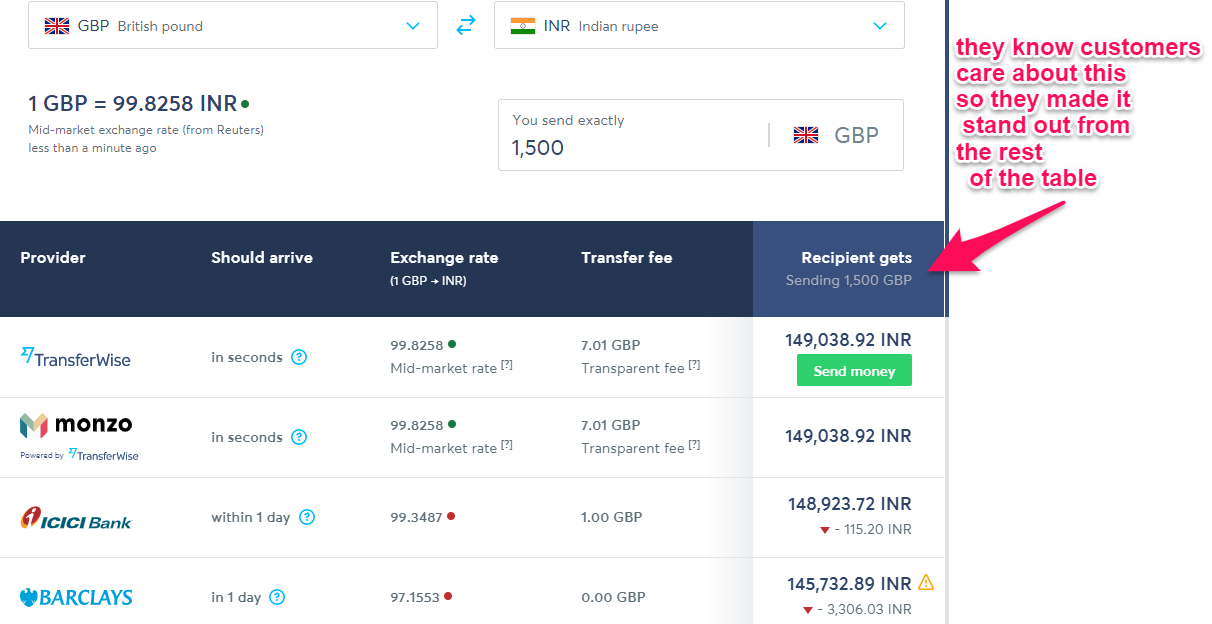Screen dimensions: 1212x624
Task: Open the help icon beside "within 1 day"
Action: [307, 517]
